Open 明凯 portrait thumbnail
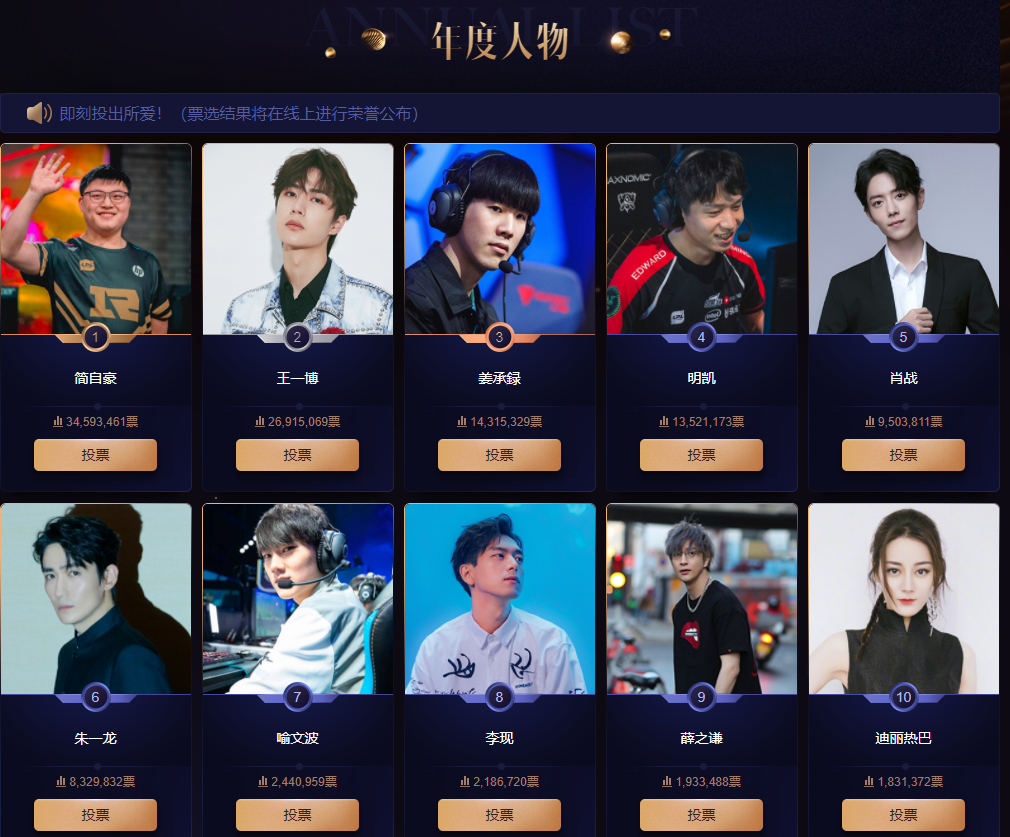The height and width of the screenshot is (837, 1010). (701, 239)
